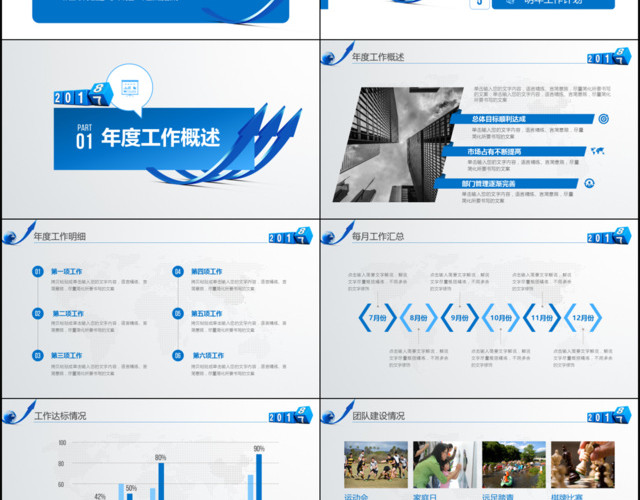Click the 第二项工作 heading
The width and height of the screenshot is (640, 500).
coord(68,313)
